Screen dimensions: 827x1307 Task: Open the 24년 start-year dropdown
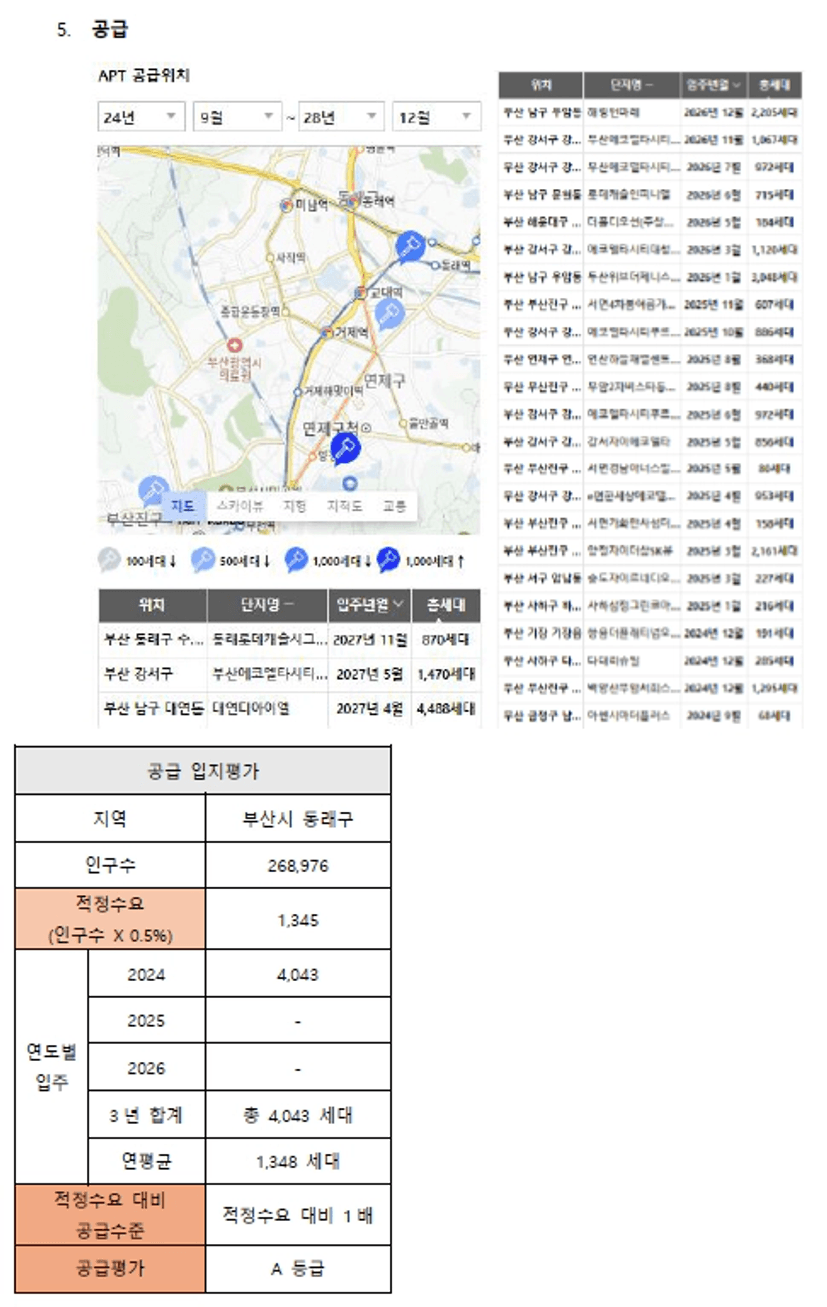[x=141, y=117]
